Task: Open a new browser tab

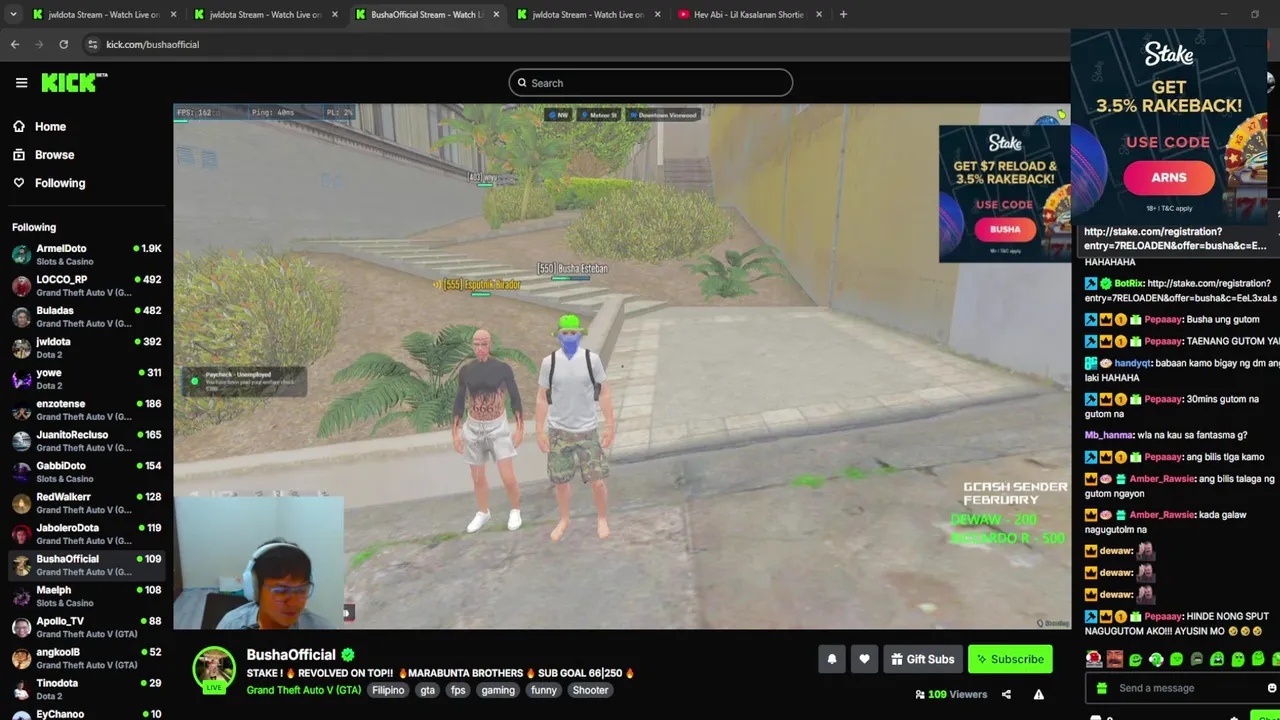Action: click(843, 14)
